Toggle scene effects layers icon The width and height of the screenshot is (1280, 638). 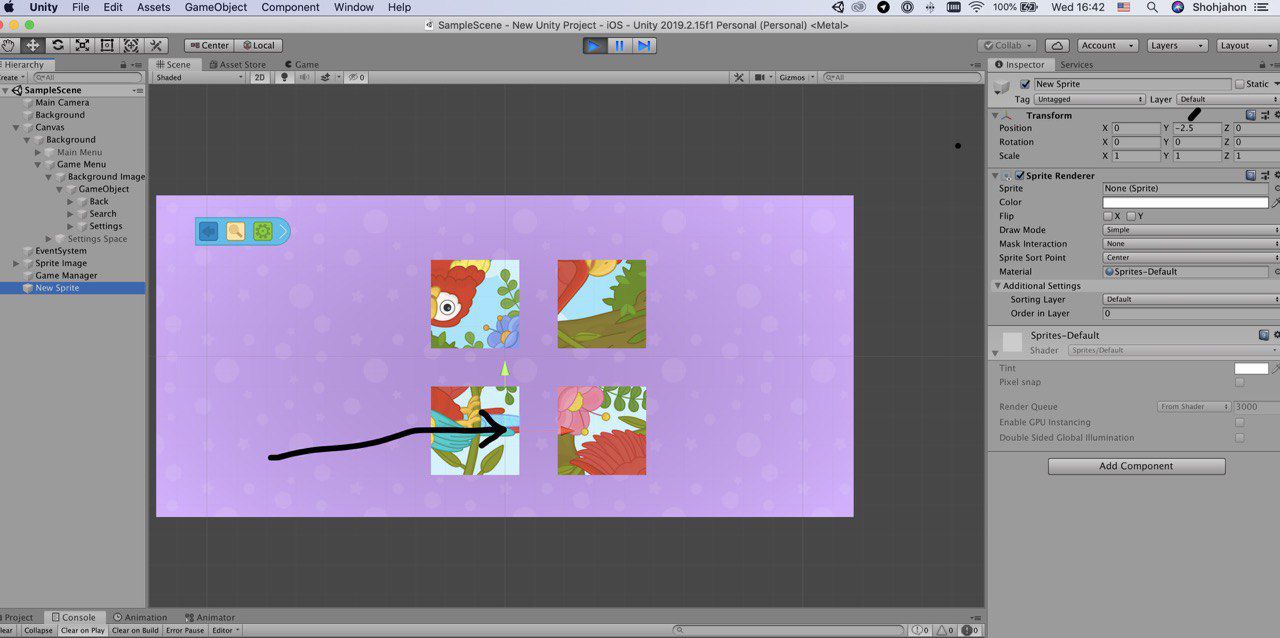(327, 77)
